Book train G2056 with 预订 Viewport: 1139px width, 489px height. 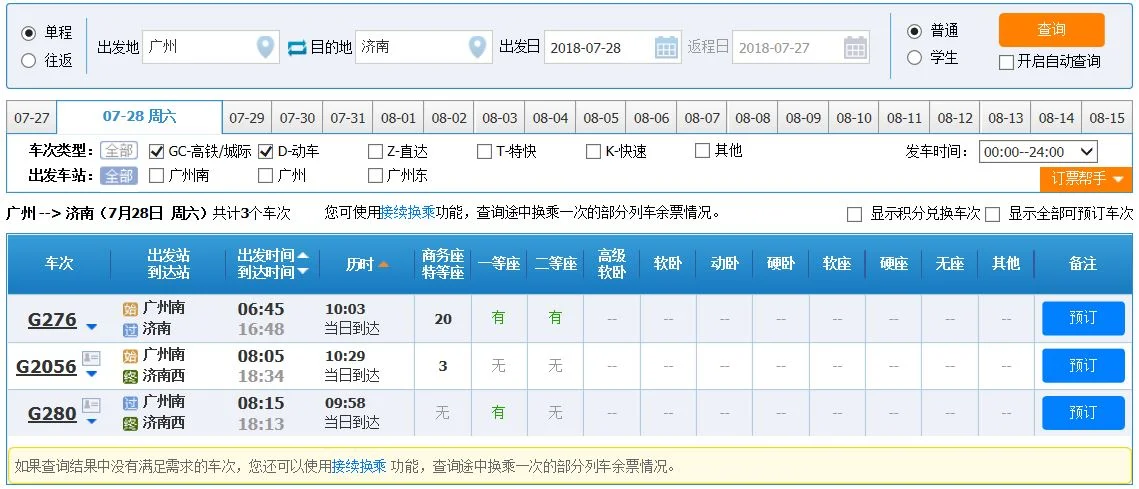[1083, 365]
